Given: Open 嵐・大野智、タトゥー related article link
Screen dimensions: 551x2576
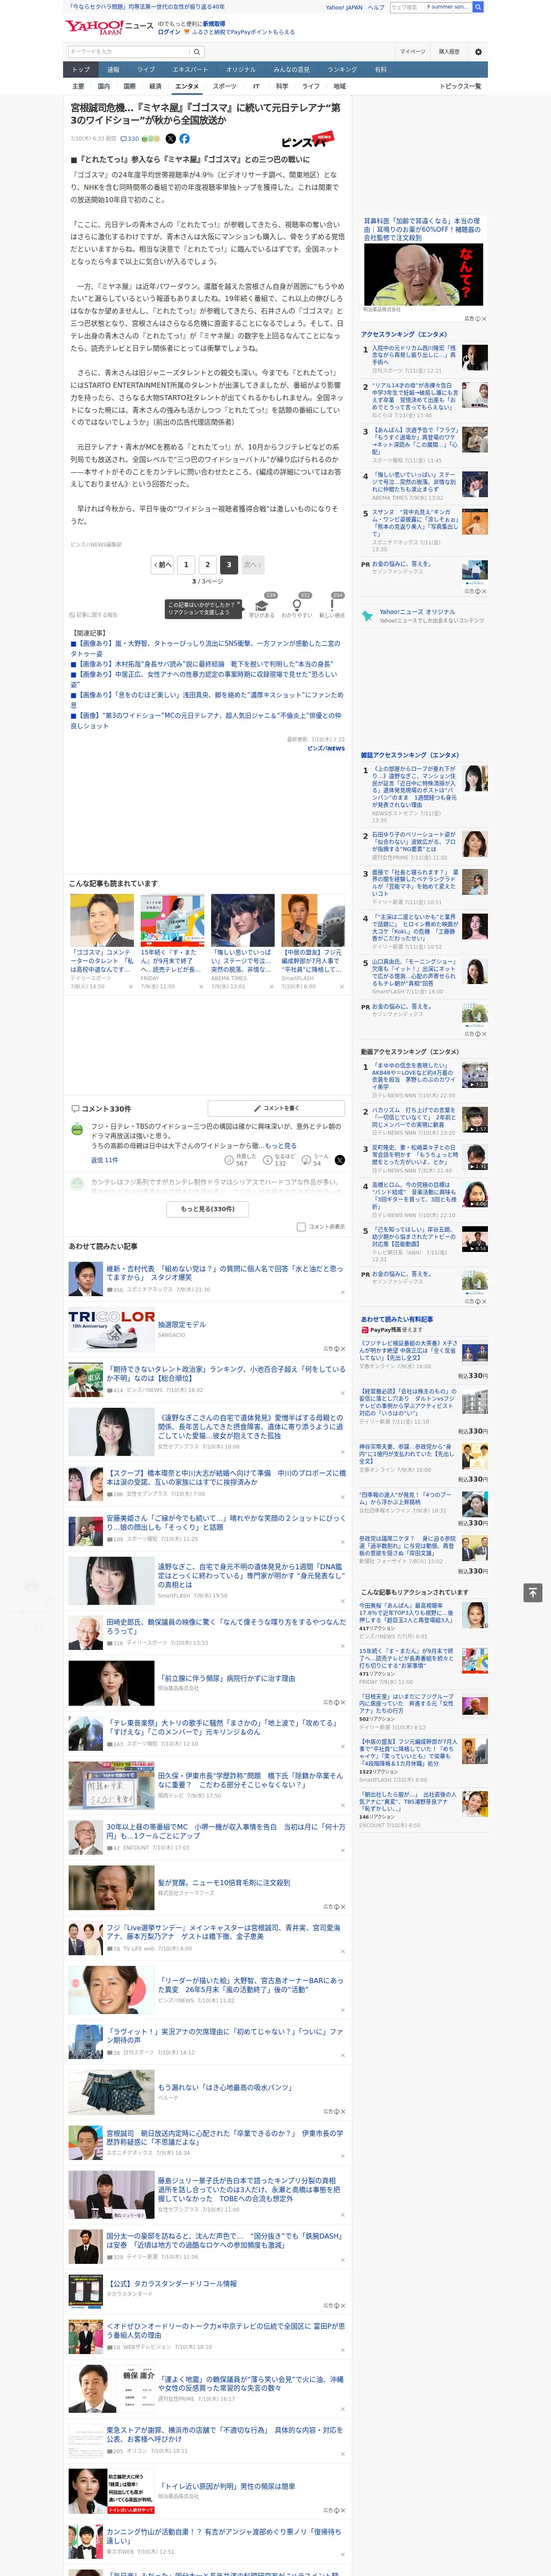Looking at the screenshot, I should (x=205, y=648).
